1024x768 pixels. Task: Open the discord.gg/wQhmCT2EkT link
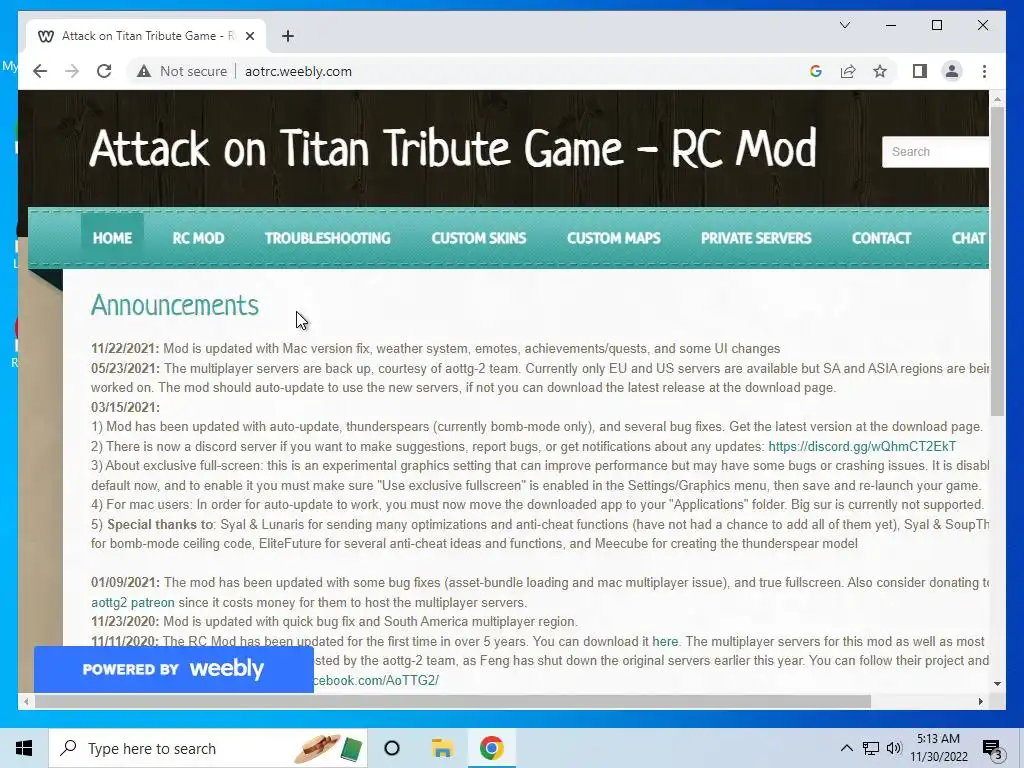tap(862, 447)
